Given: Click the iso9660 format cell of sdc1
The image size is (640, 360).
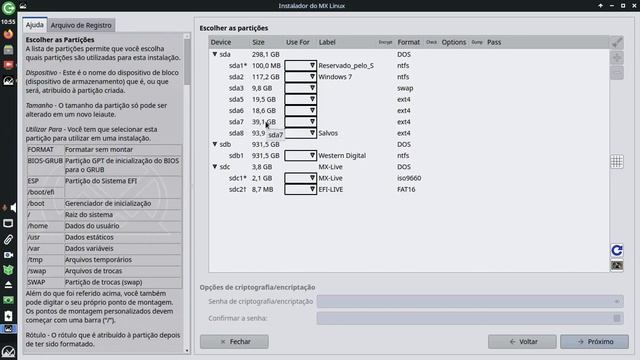Looking at the screenshot, I should tap(409, 178).
